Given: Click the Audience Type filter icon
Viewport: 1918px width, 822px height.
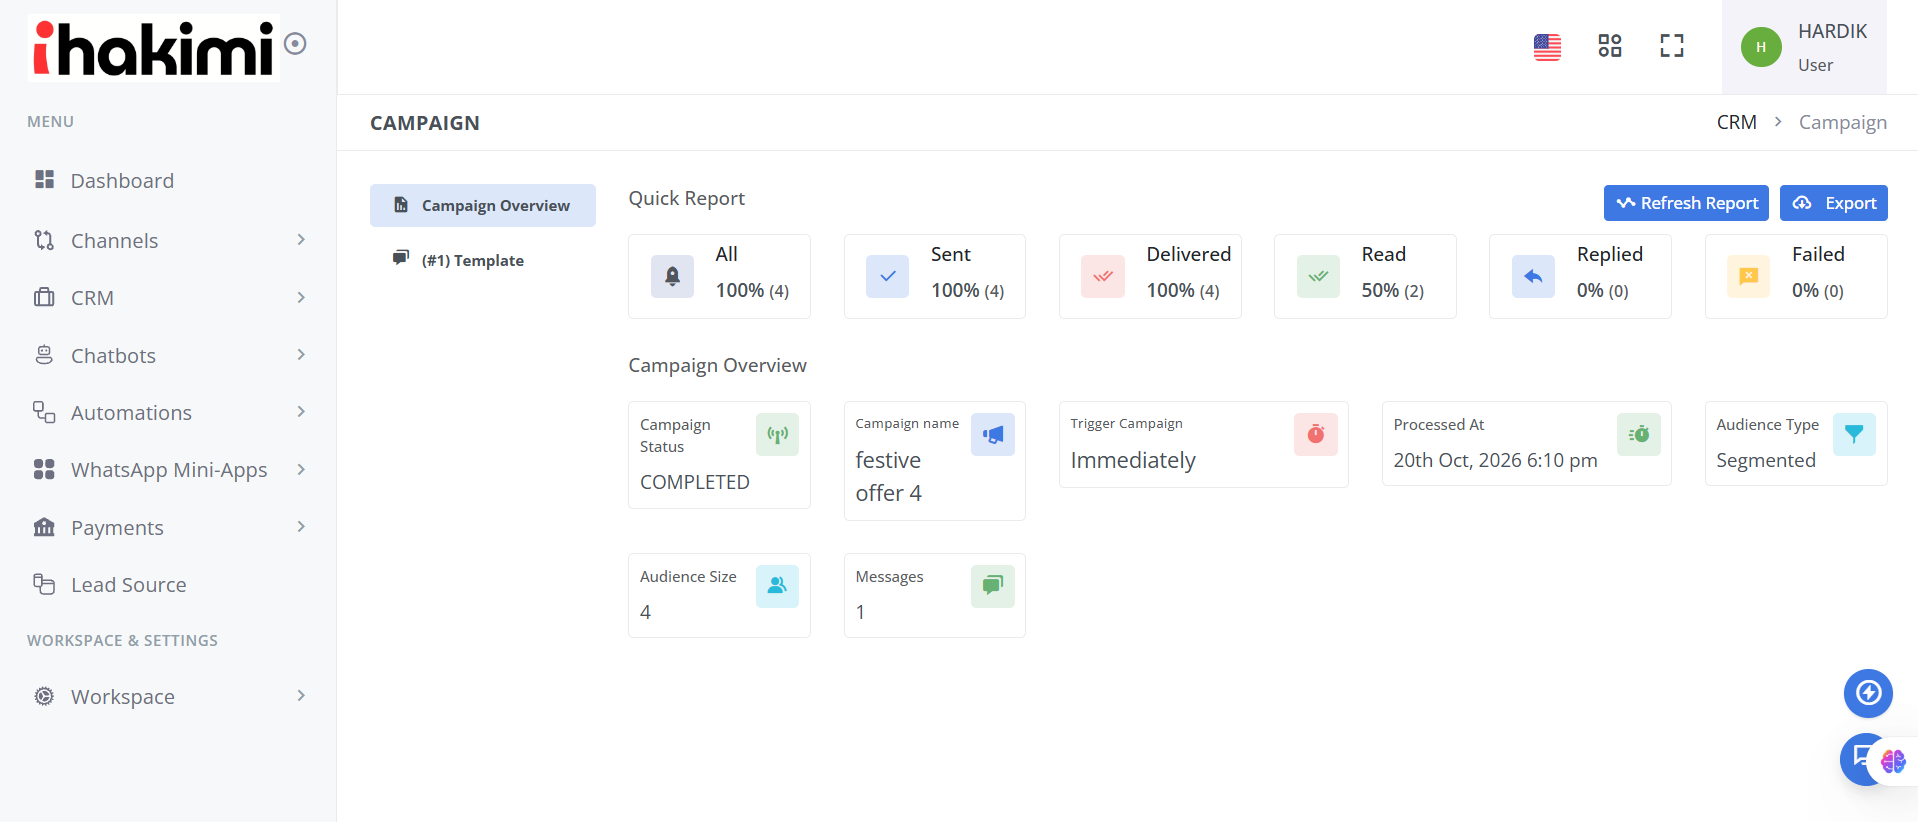Looking at the screenshot, I should (1855, 435).
